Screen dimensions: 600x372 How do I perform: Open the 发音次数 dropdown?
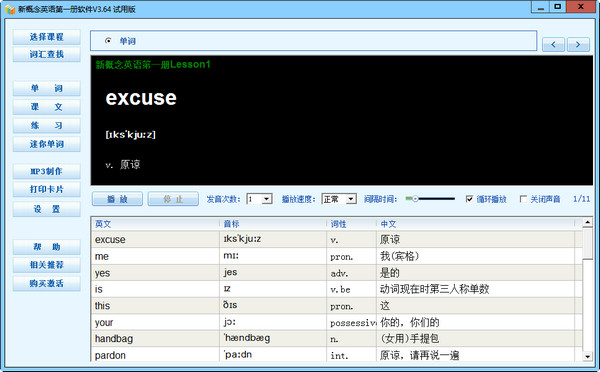[x=259, y=199]
